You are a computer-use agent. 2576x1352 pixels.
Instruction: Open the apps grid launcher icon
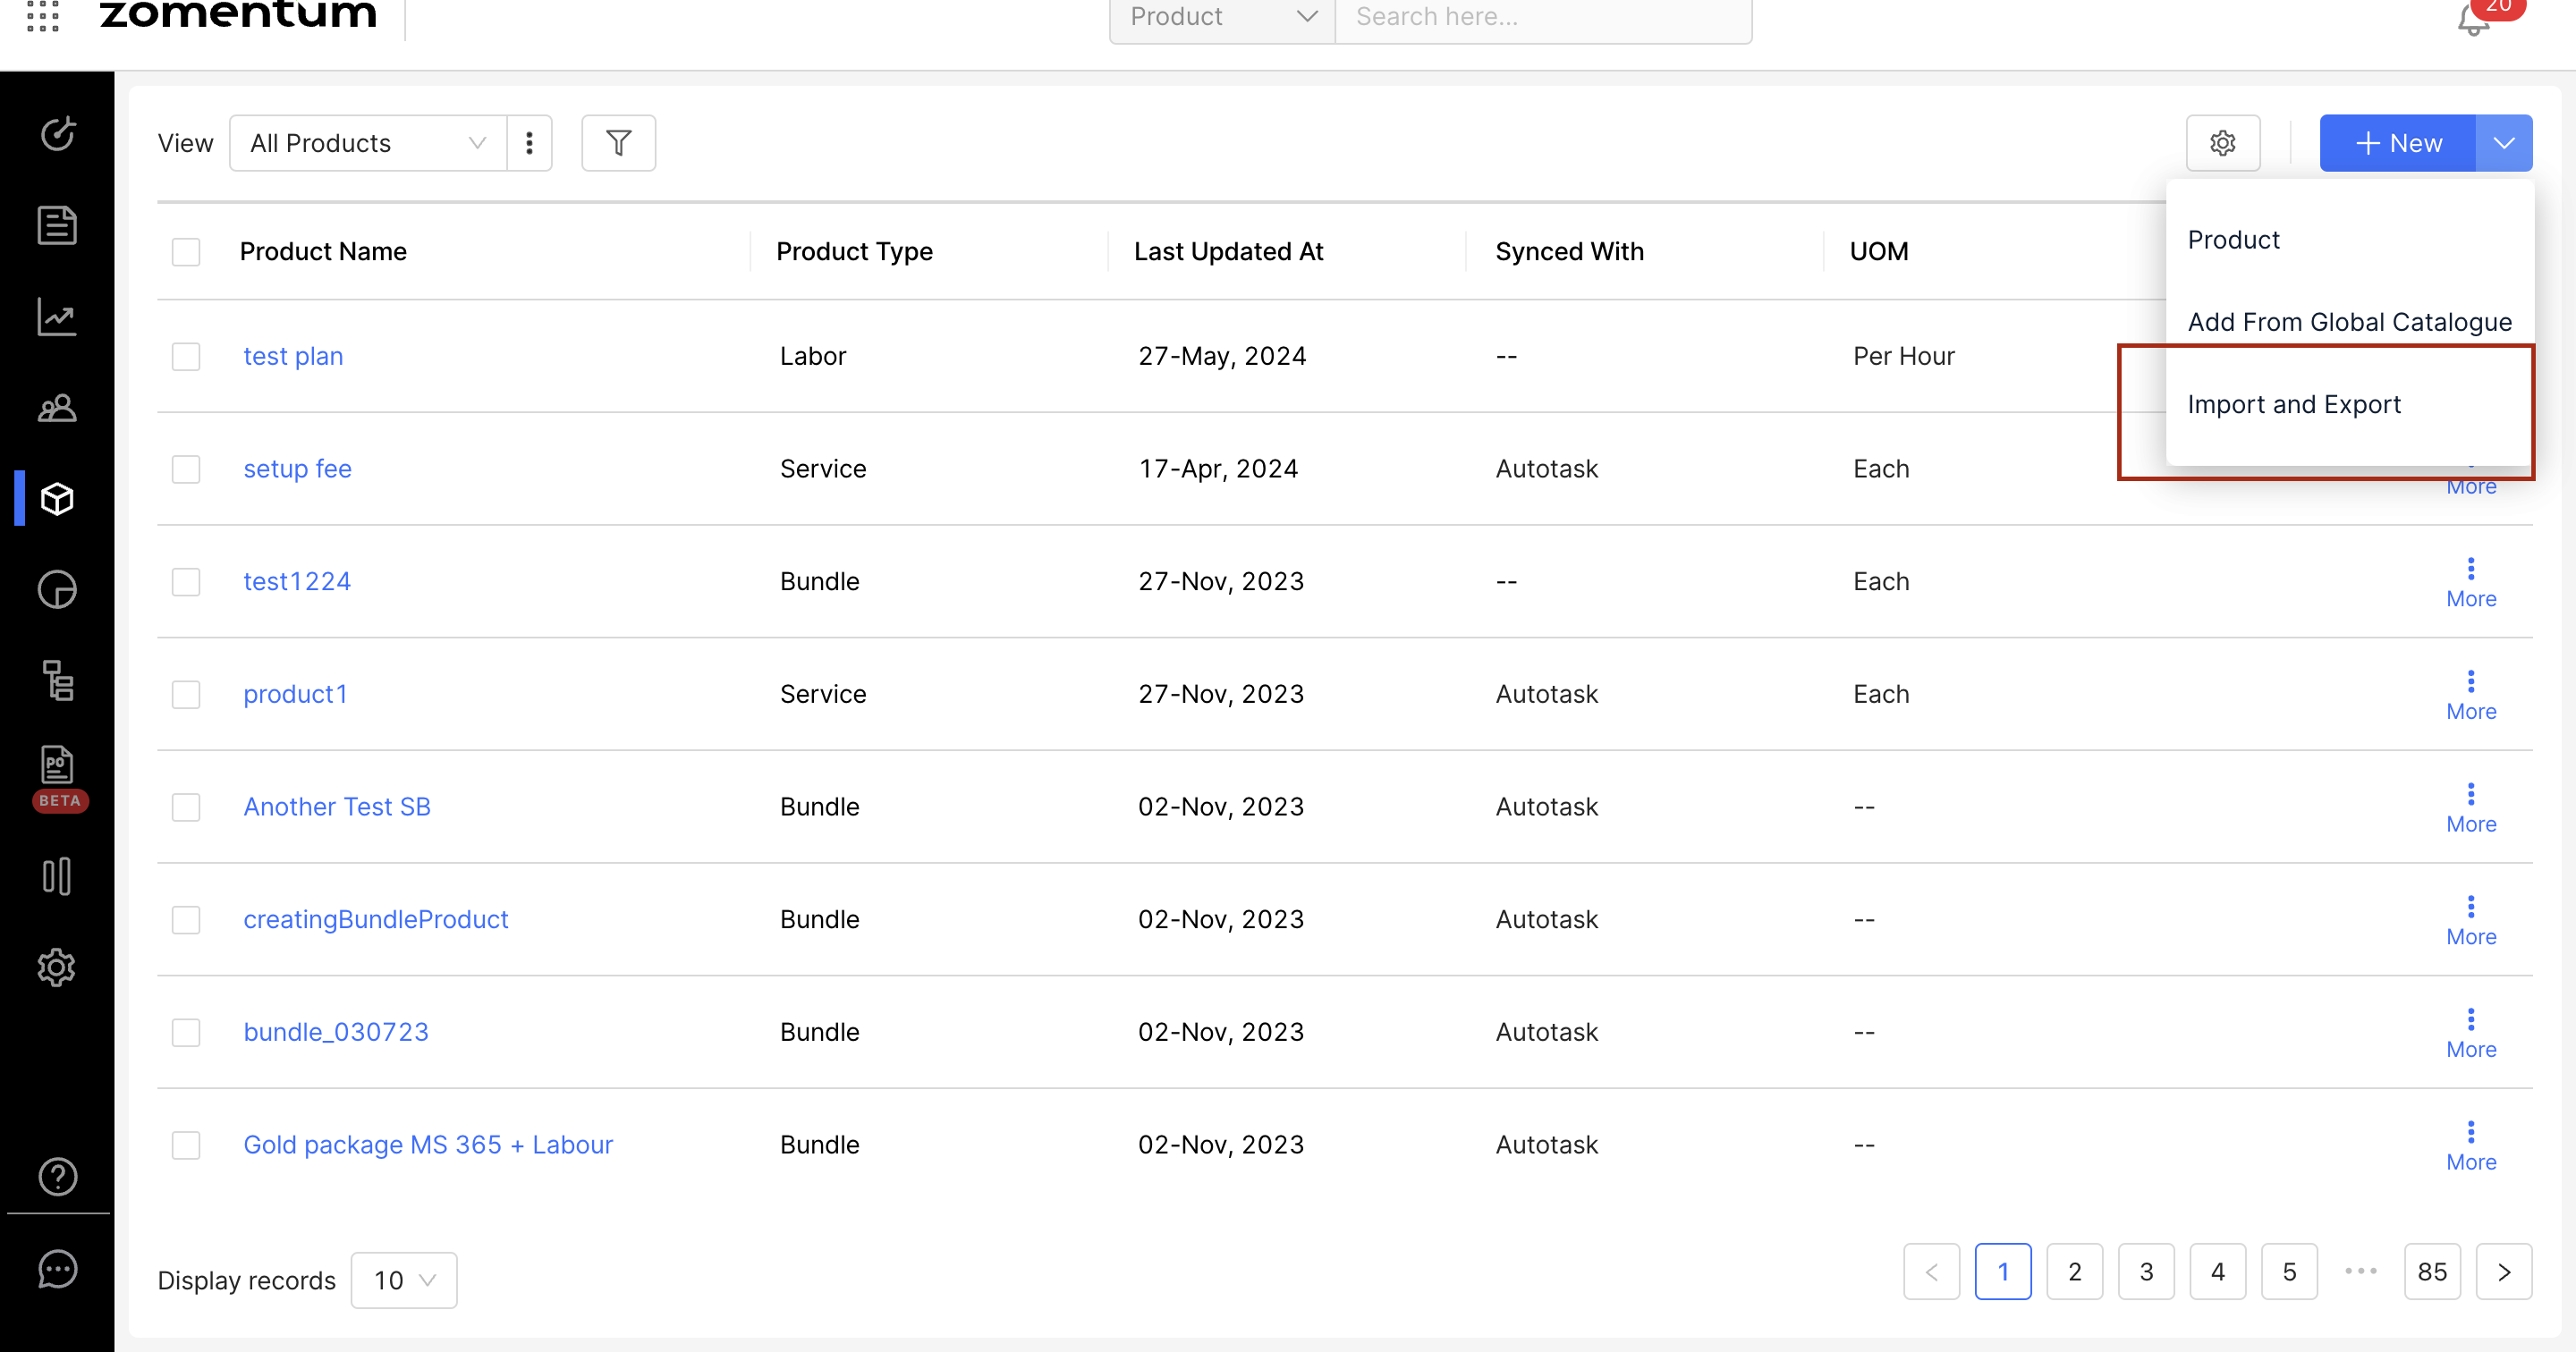pyautogui.click(x=43, y=15)
